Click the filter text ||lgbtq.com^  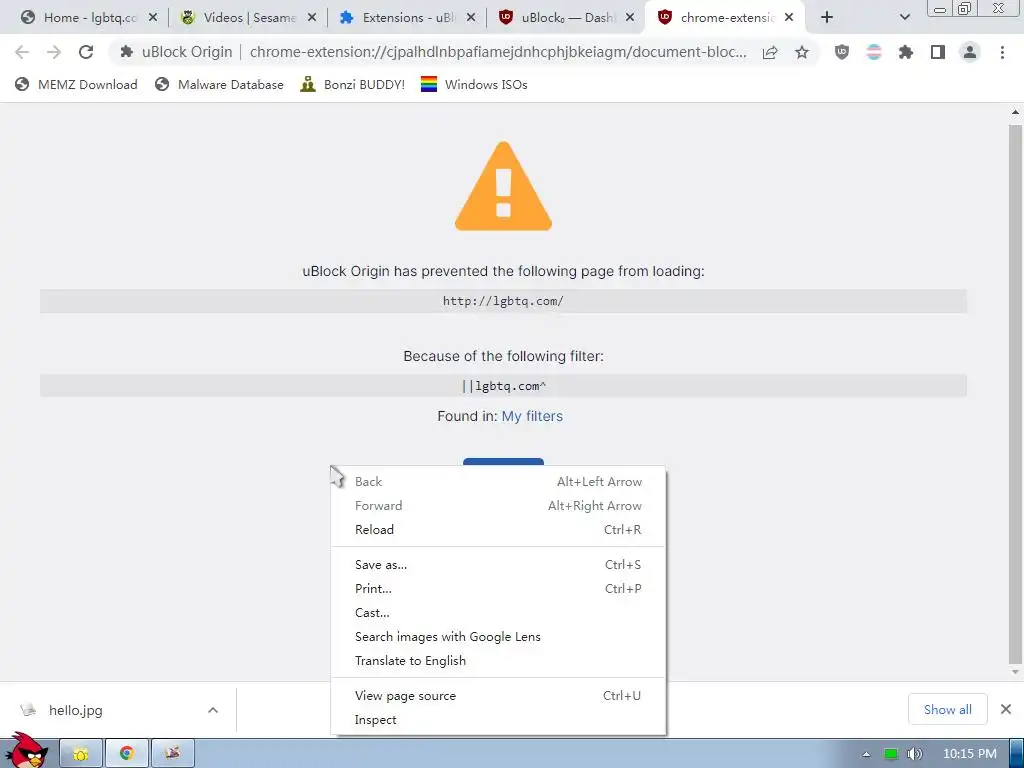[503, 386]
